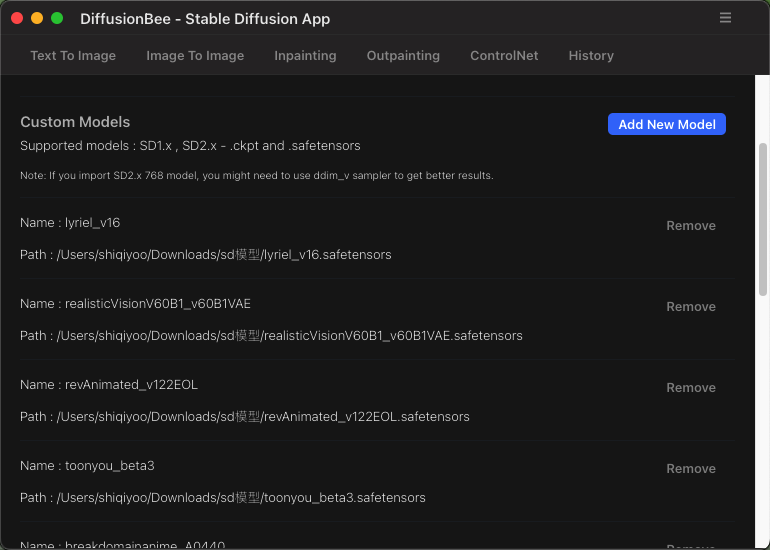Open the hamburger menu icon
This screenshot has width=770, height=550.
click(x=725, y=18)
